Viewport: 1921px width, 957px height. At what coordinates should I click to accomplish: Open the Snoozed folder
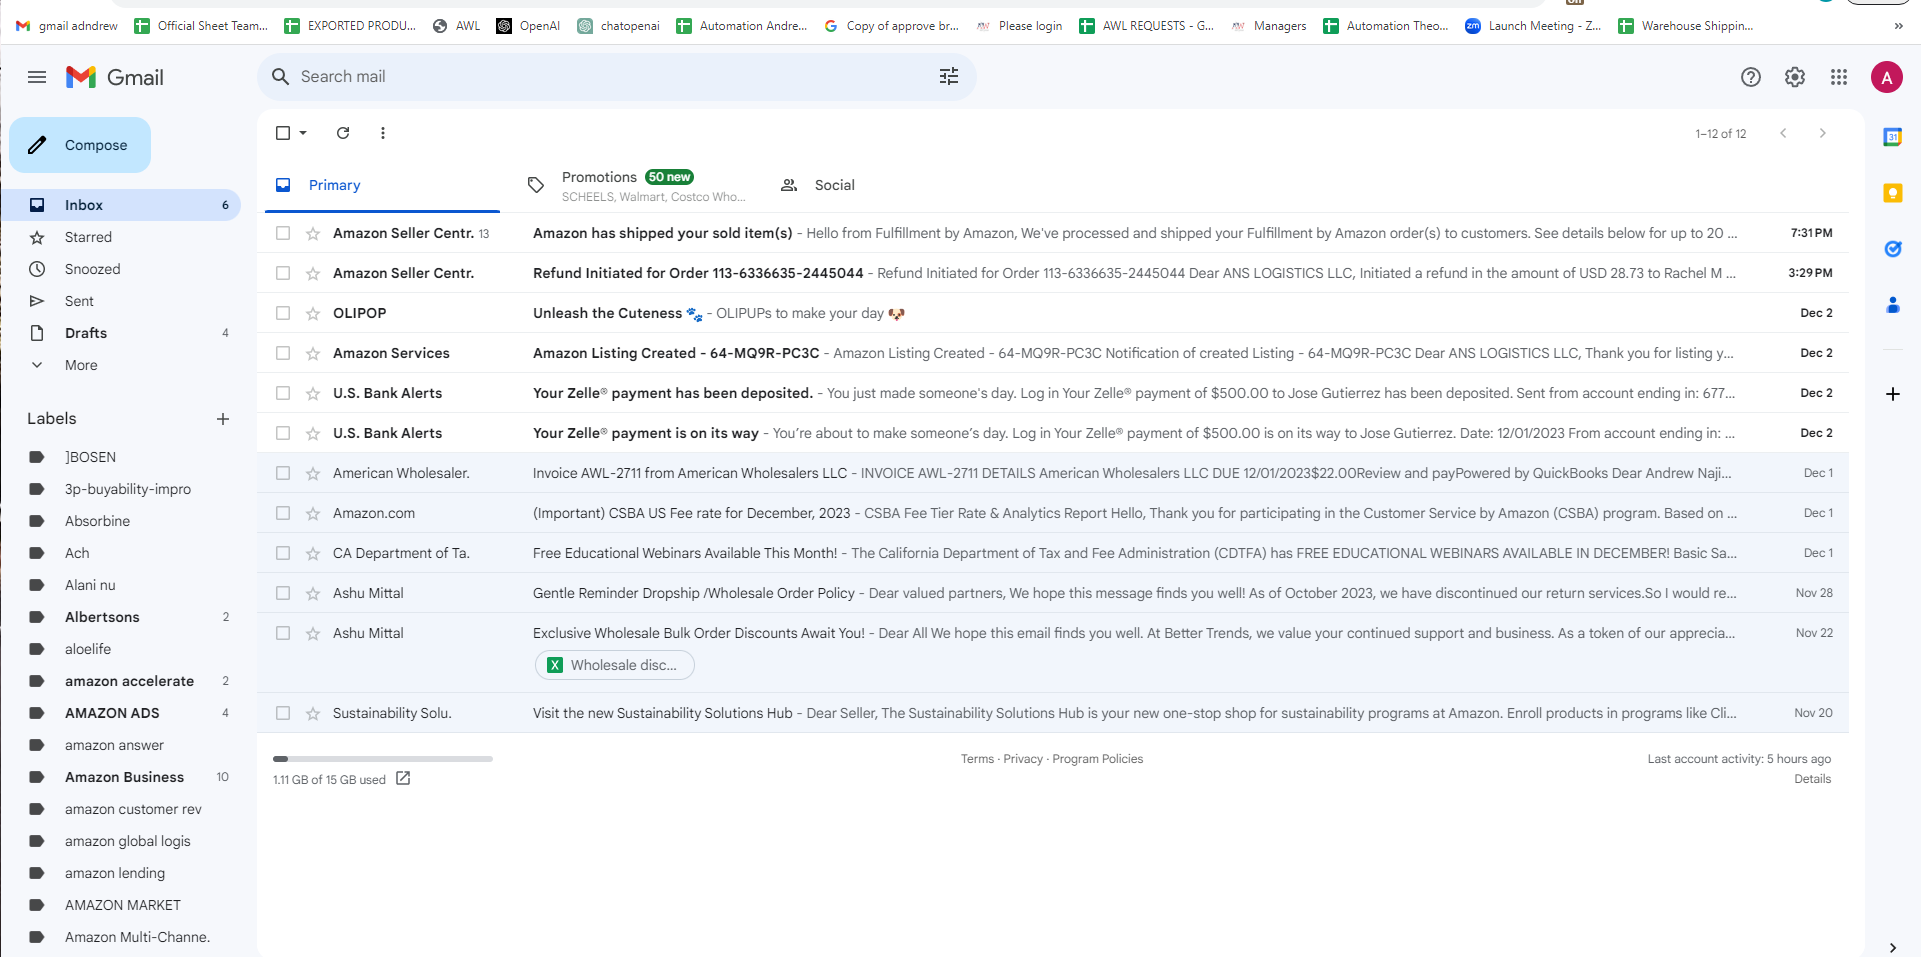121,269
